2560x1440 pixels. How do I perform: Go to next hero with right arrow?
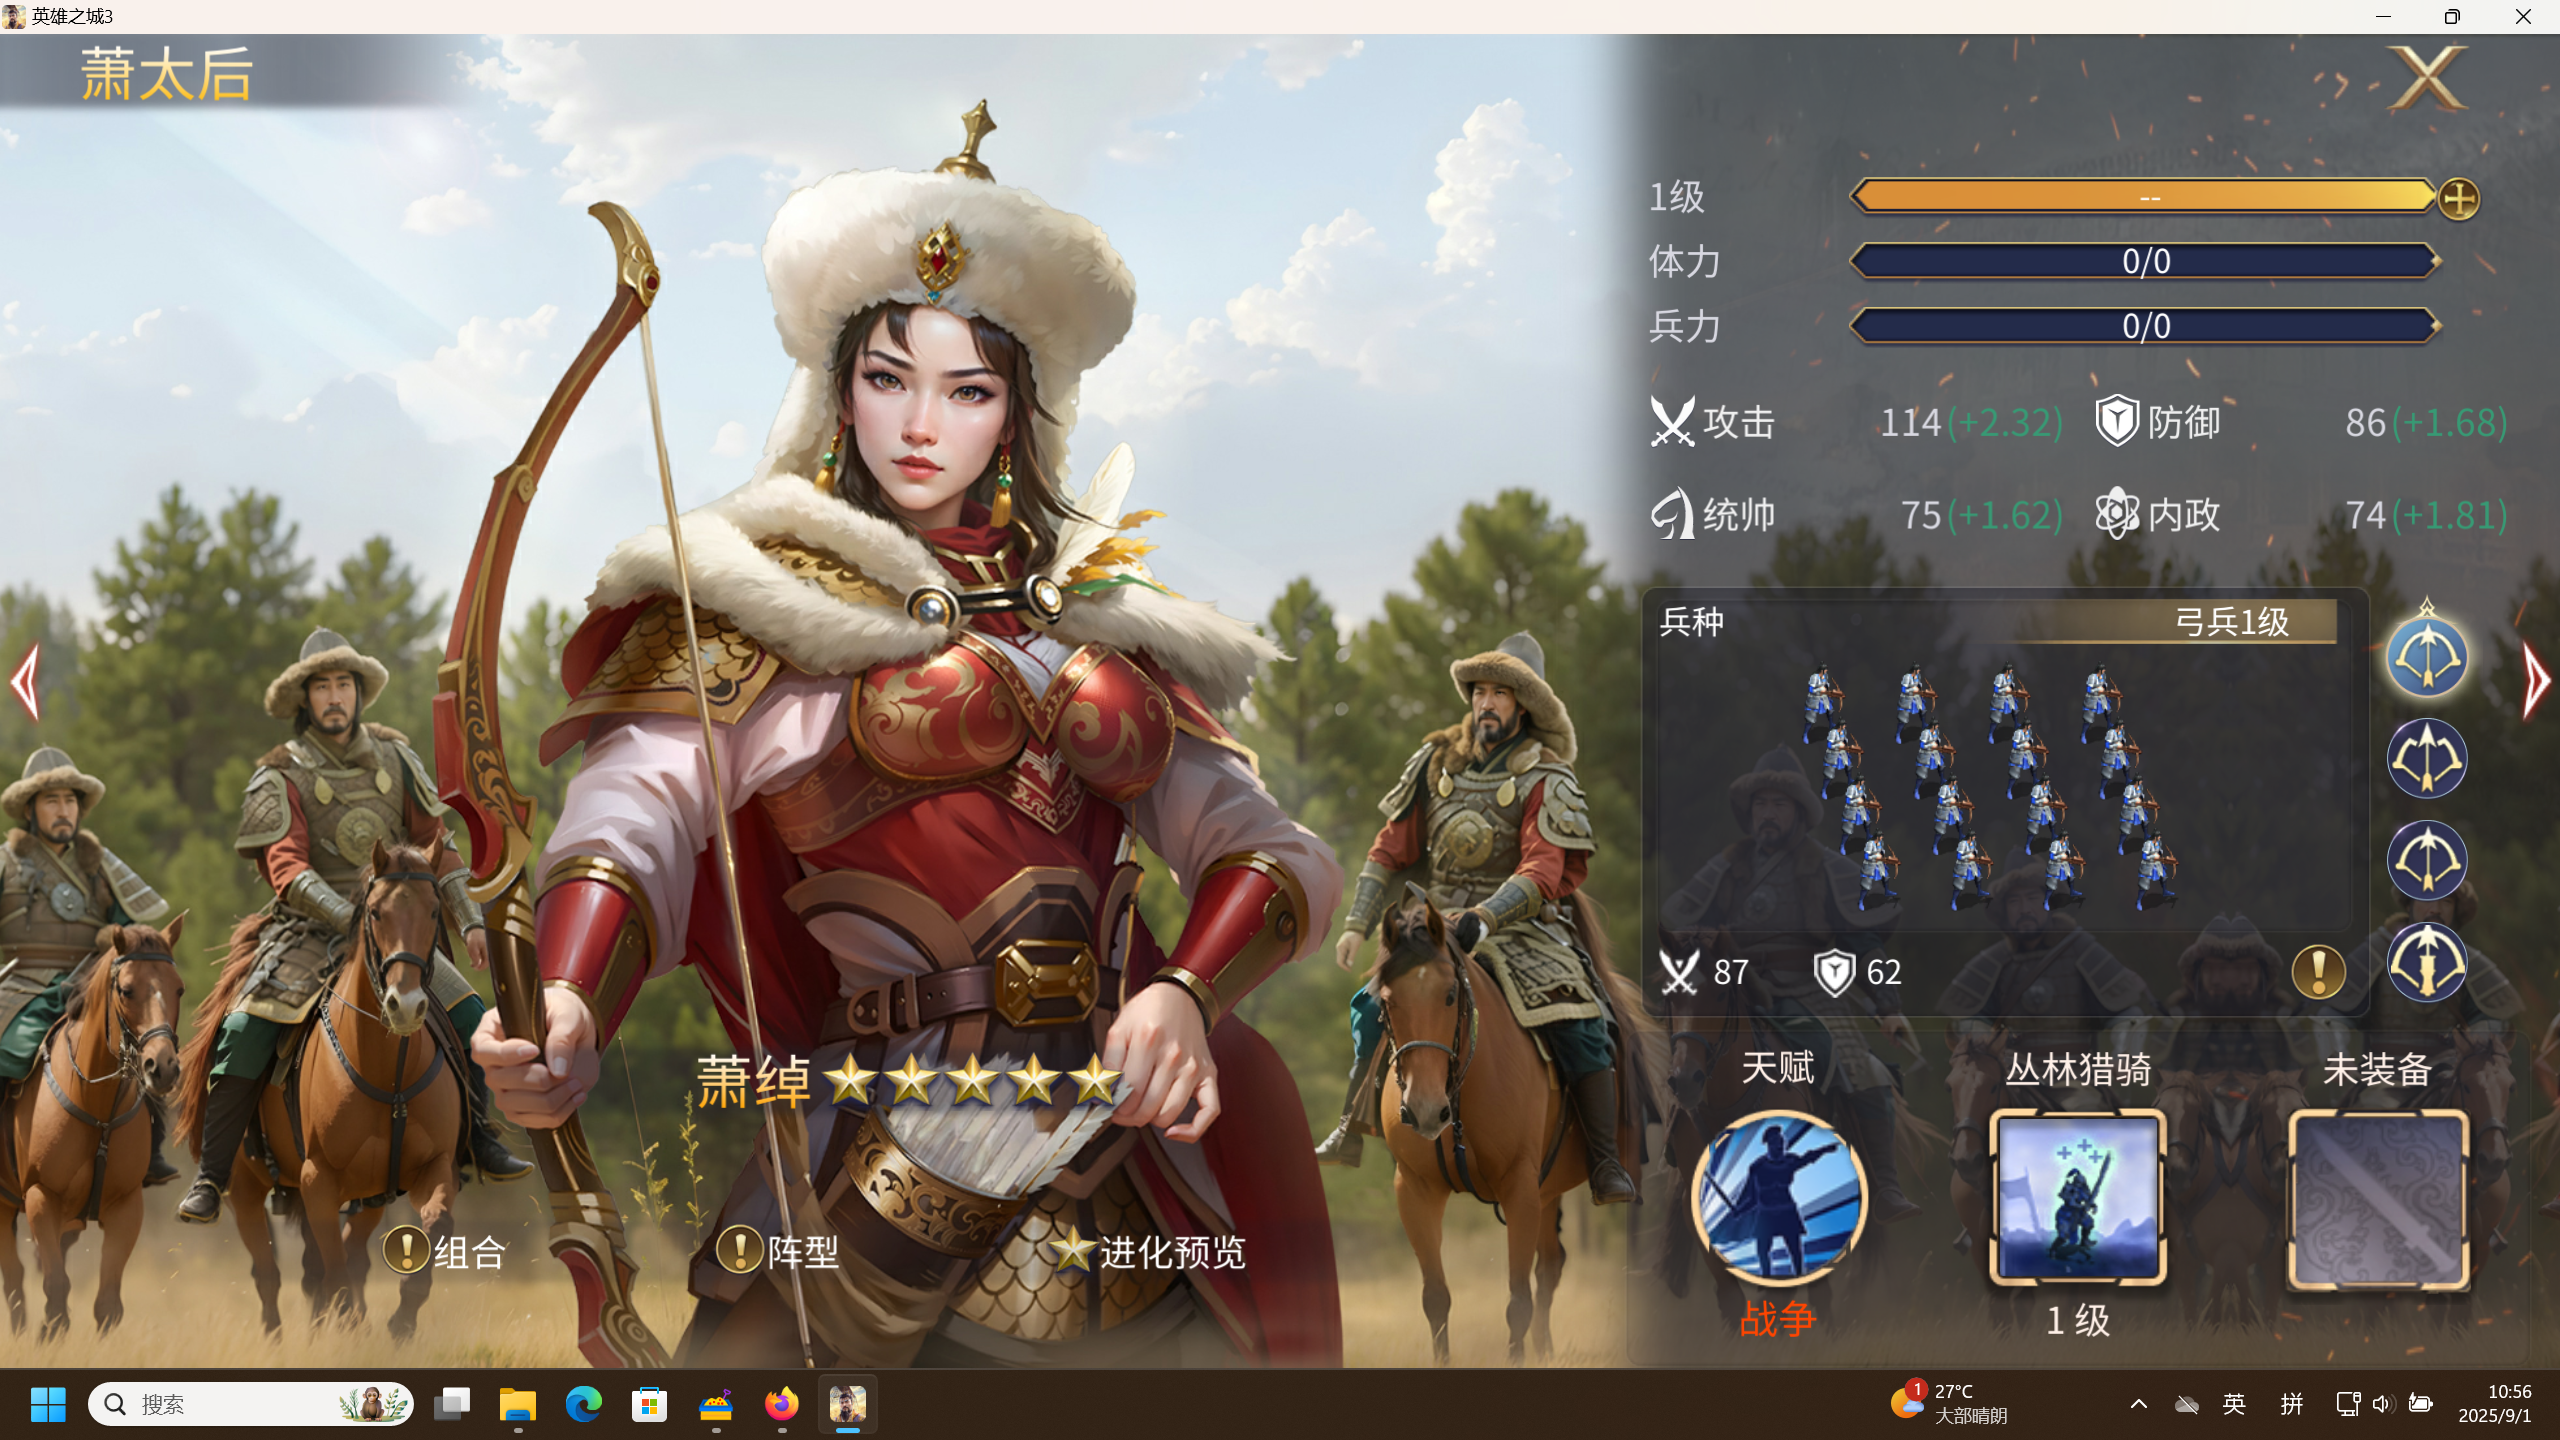[2535, 682]
